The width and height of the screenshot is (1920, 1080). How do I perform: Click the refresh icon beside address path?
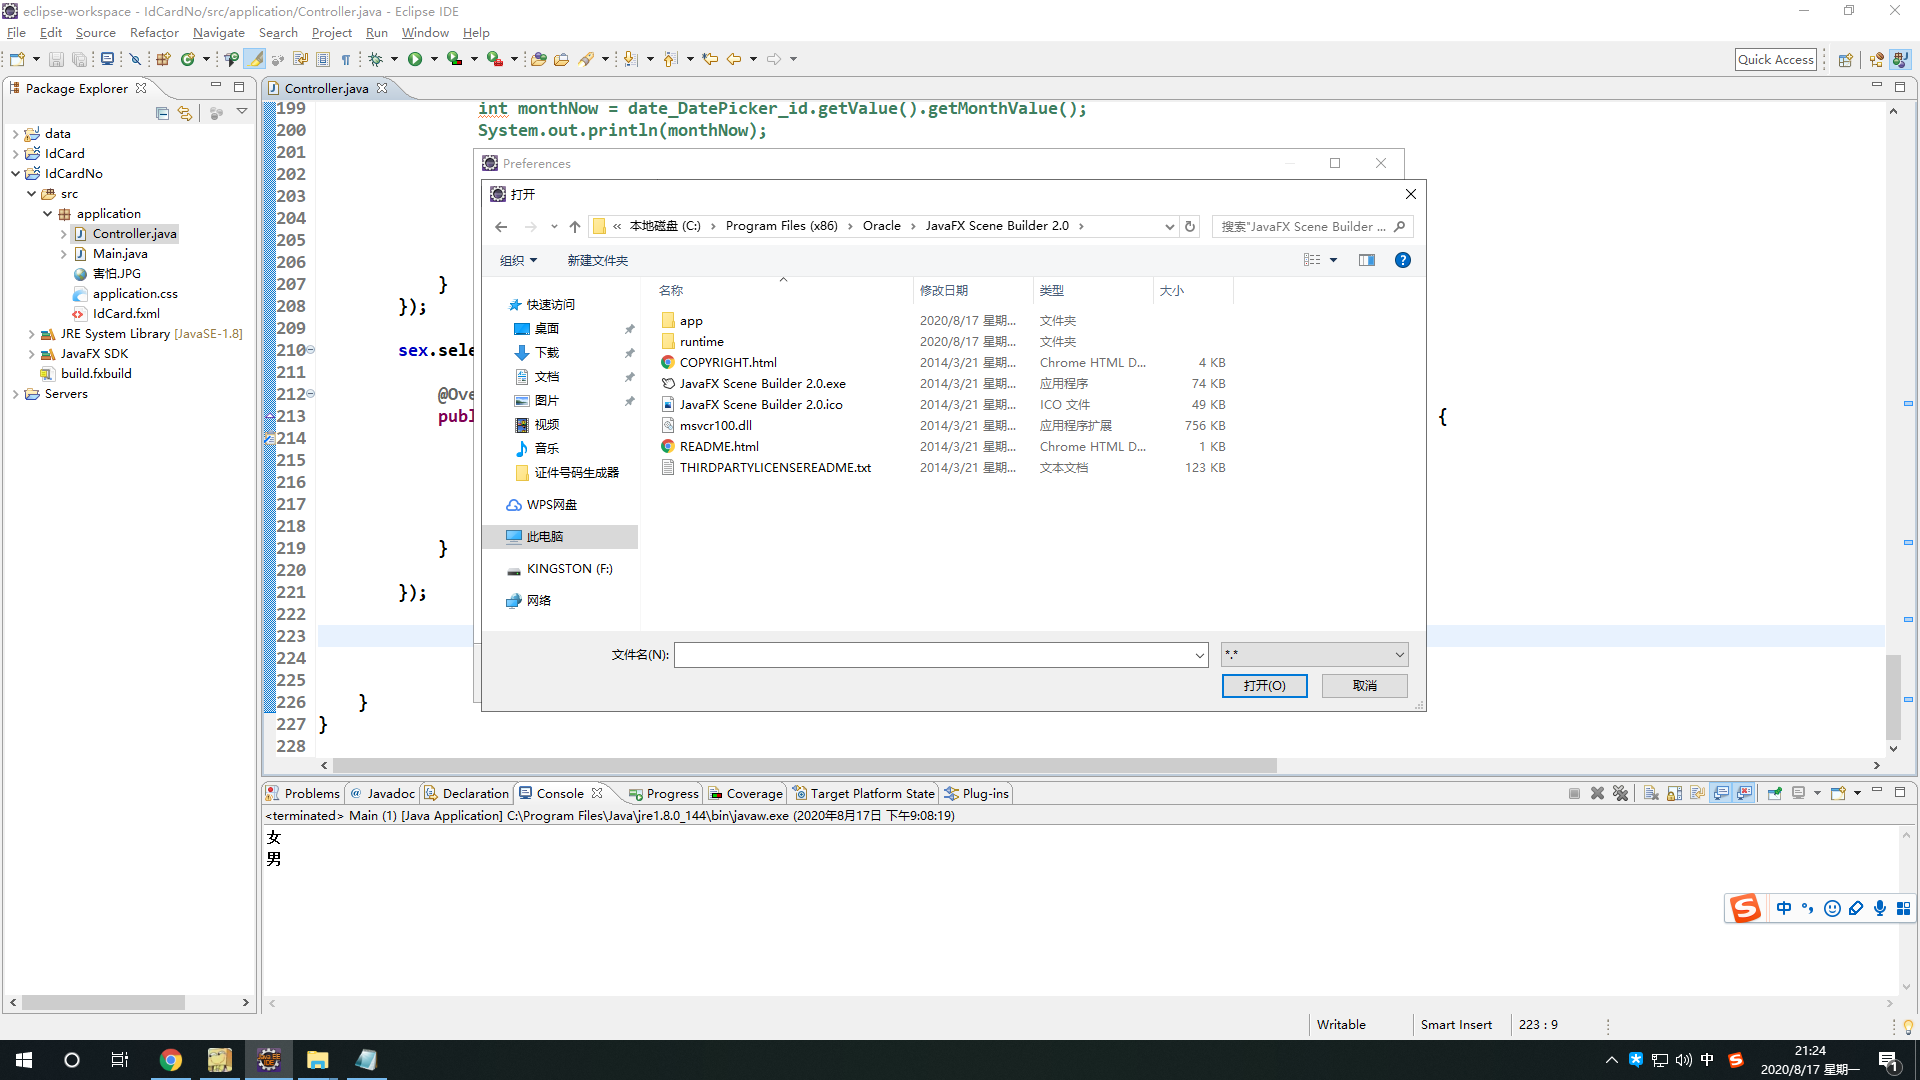point(1190,226)
